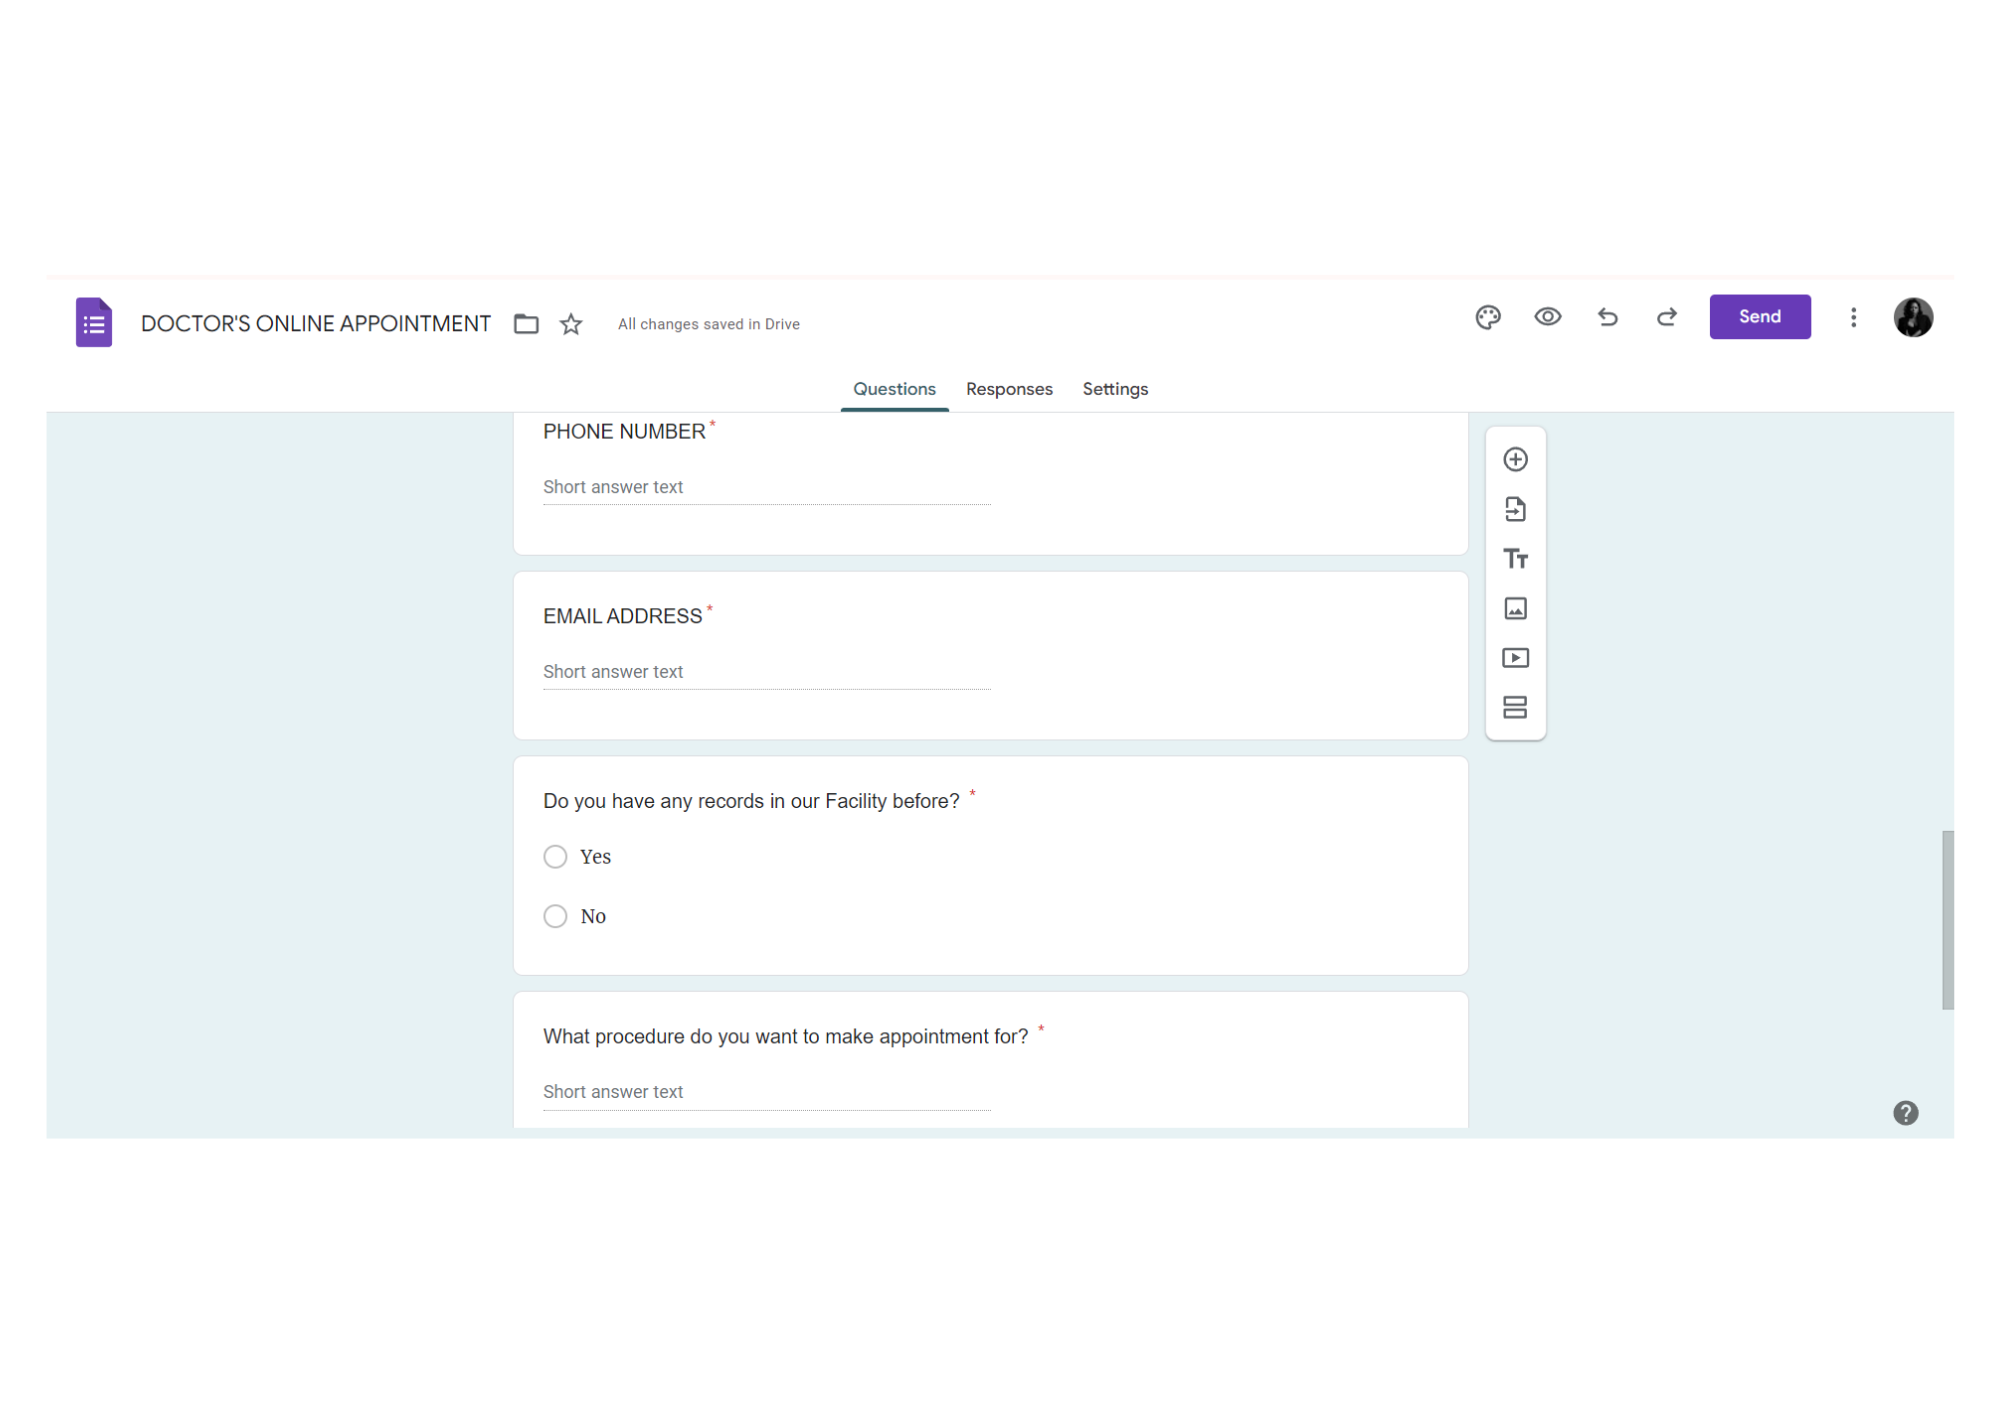Image resolution: width=2000 pixels, height=1414 pixels.
Task: Click the Undo arrow icon
Action: pos(1607,317)
